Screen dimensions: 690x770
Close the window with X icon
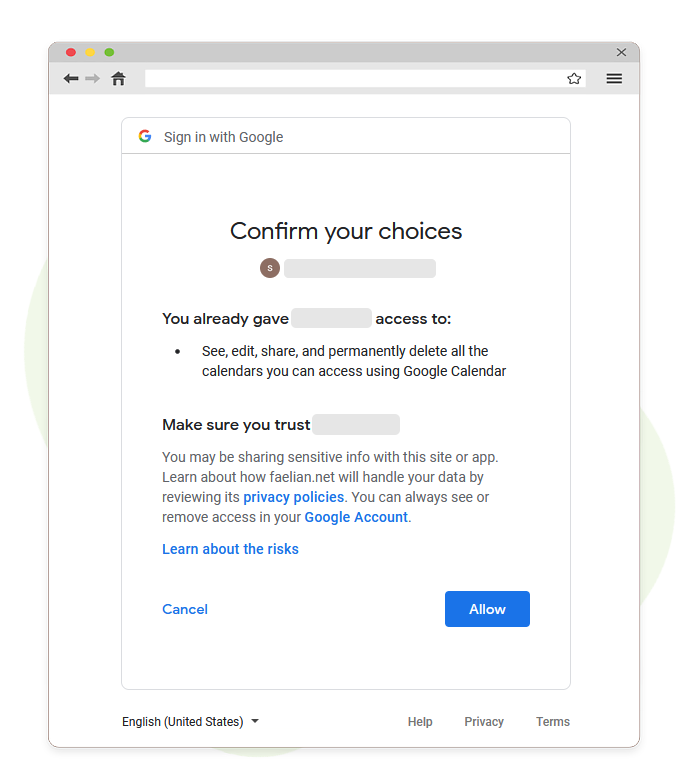621,52
